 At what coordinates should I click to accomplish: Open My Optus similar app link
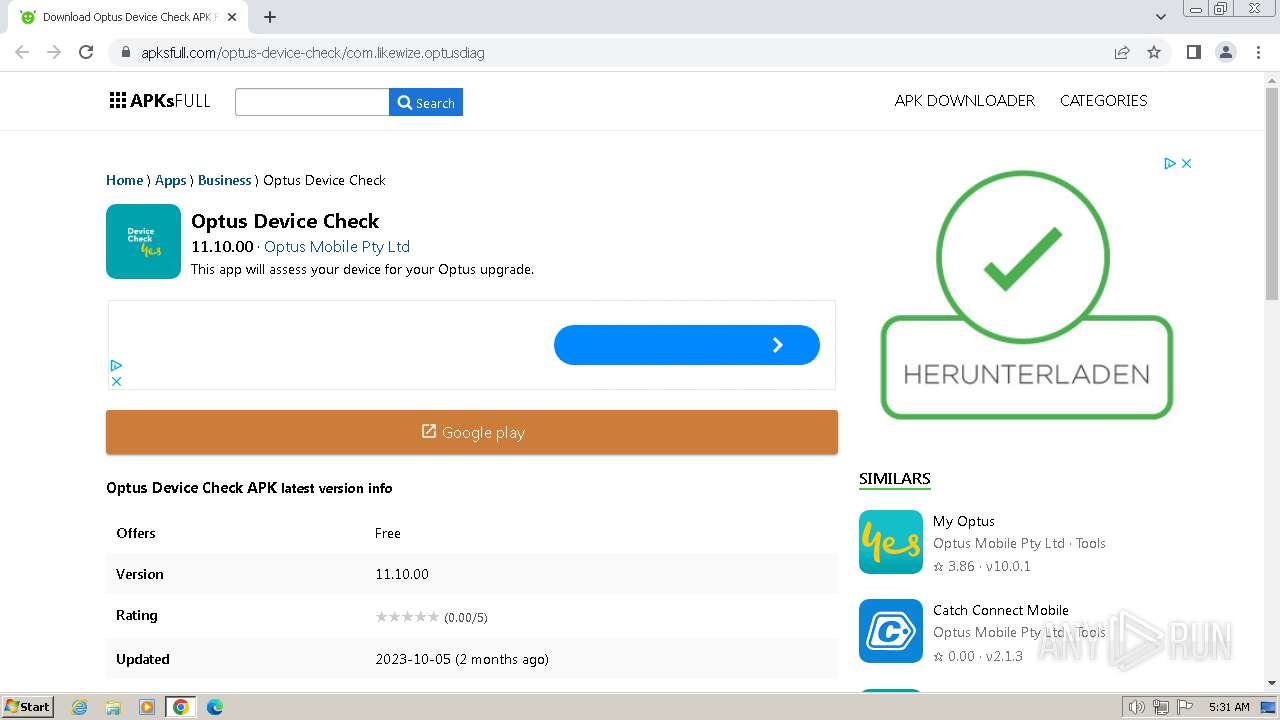pos(964,521)
